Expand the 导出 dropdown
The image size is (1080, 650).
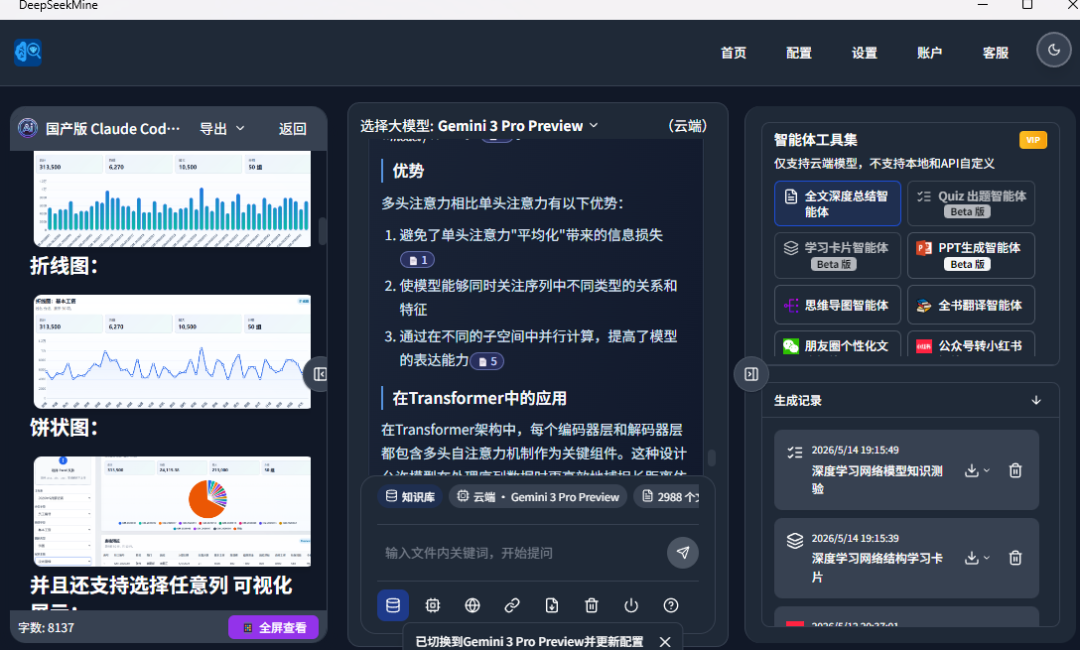click(x=222, y=129)
